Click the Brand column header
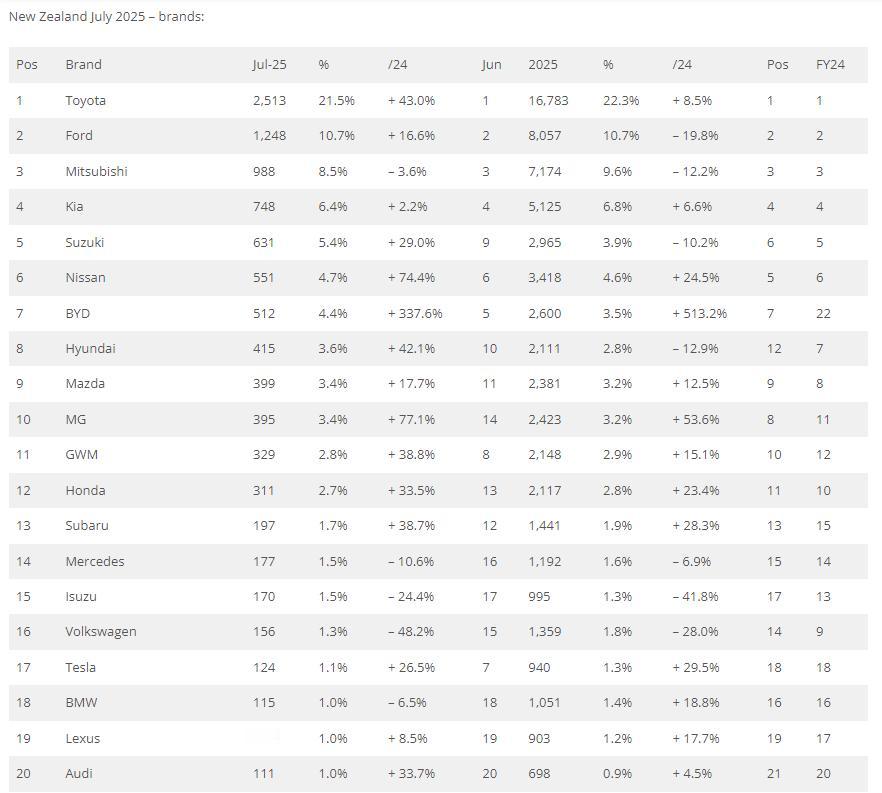The width and height of the screenshot is (882, 793). [x=83, y=65]
